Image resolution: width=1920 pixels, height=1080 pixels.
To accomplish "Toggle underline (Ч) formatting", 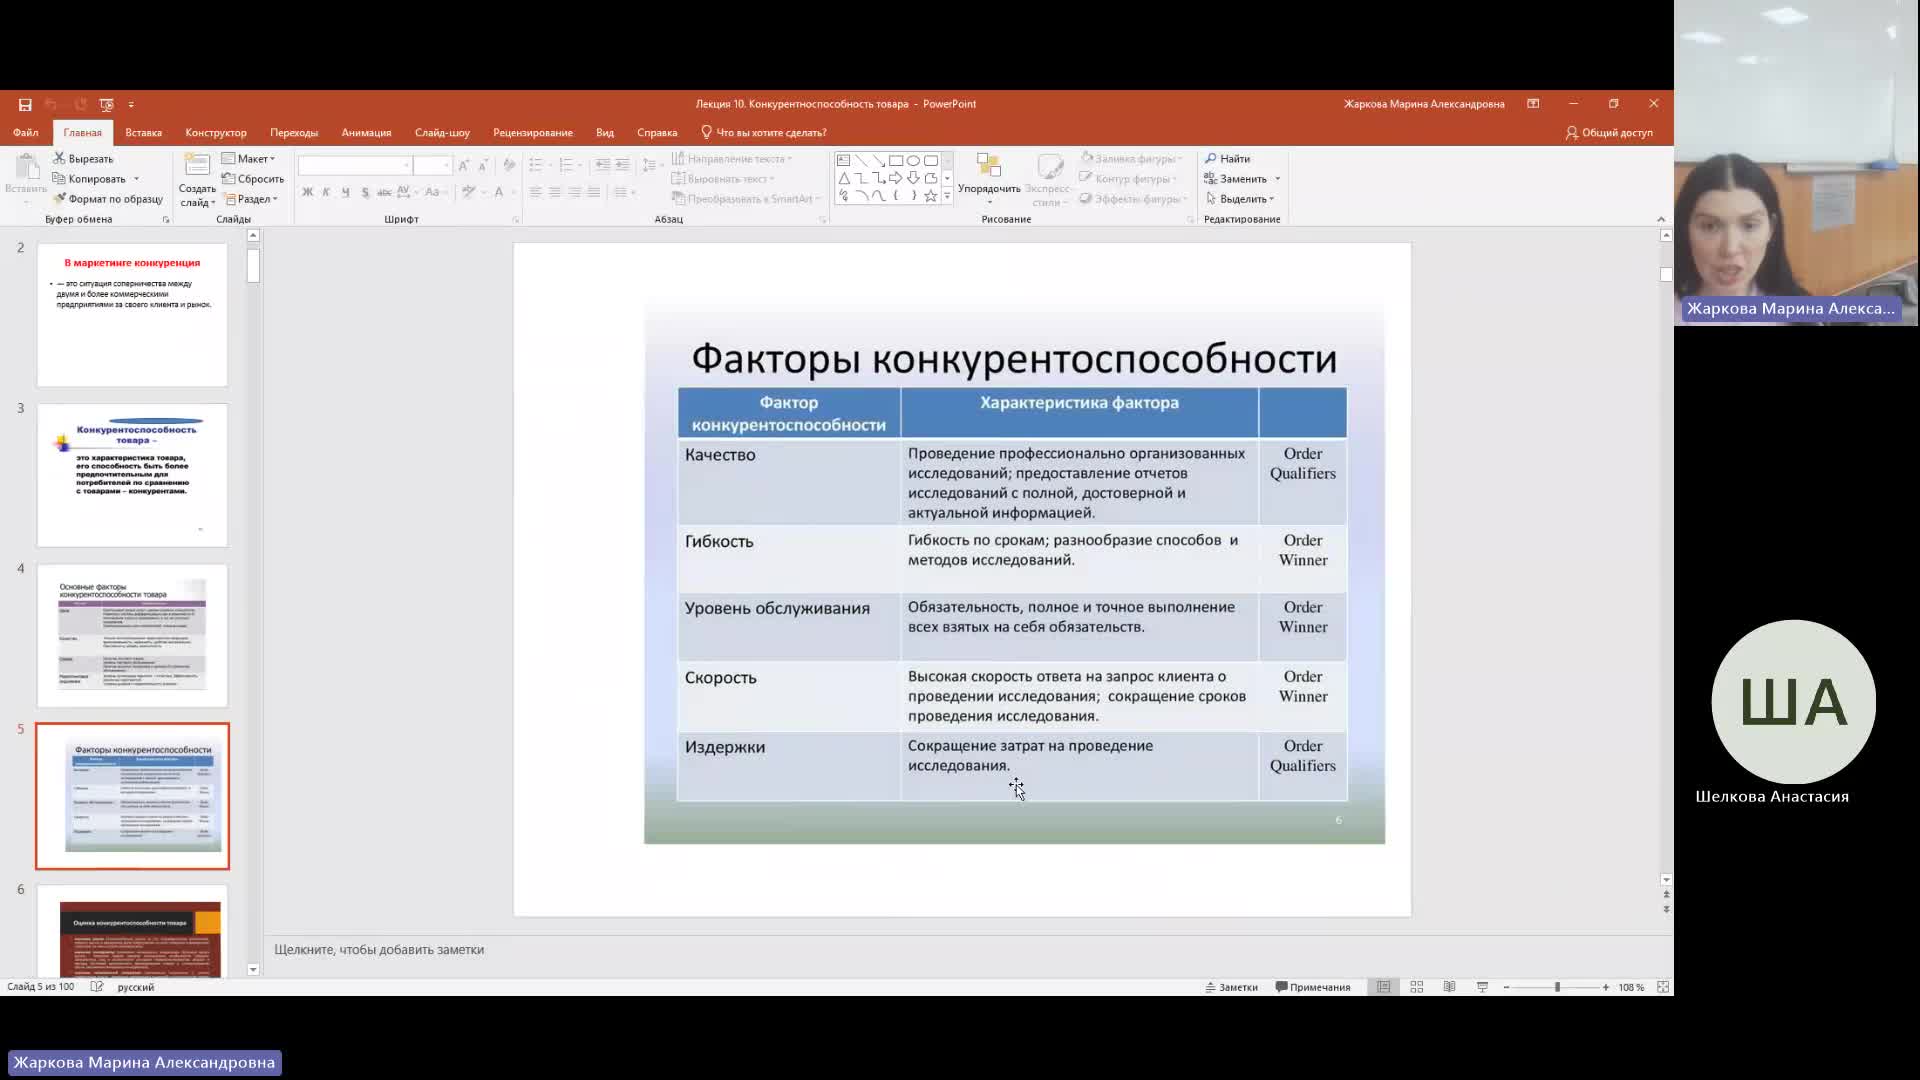I will coord(345,192).
